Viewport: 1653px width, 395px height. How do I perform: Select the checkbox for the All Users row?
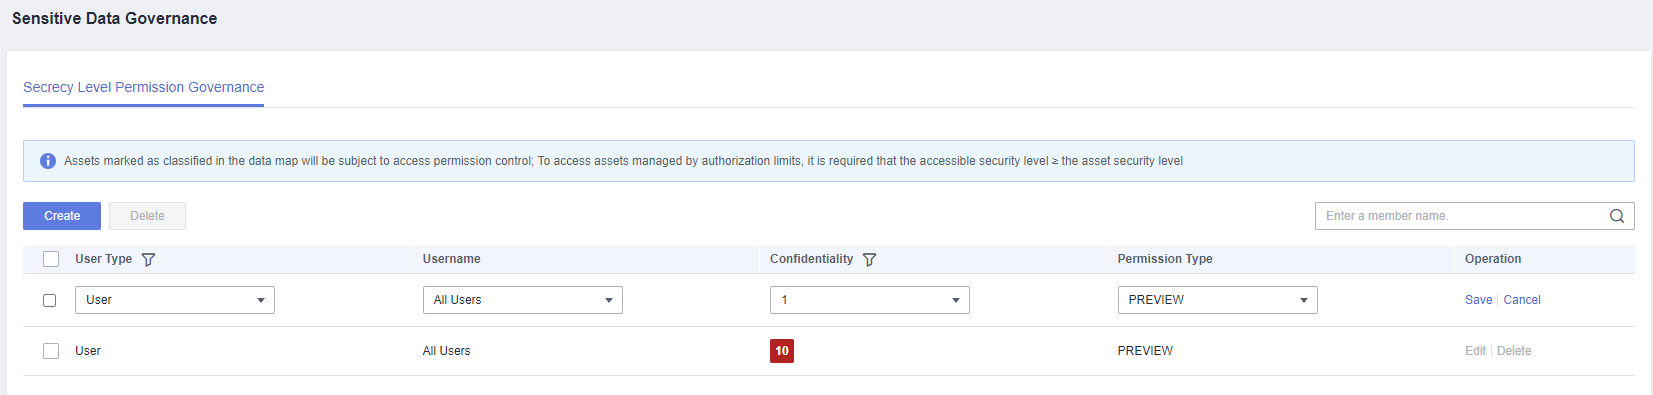coord(51,351)
